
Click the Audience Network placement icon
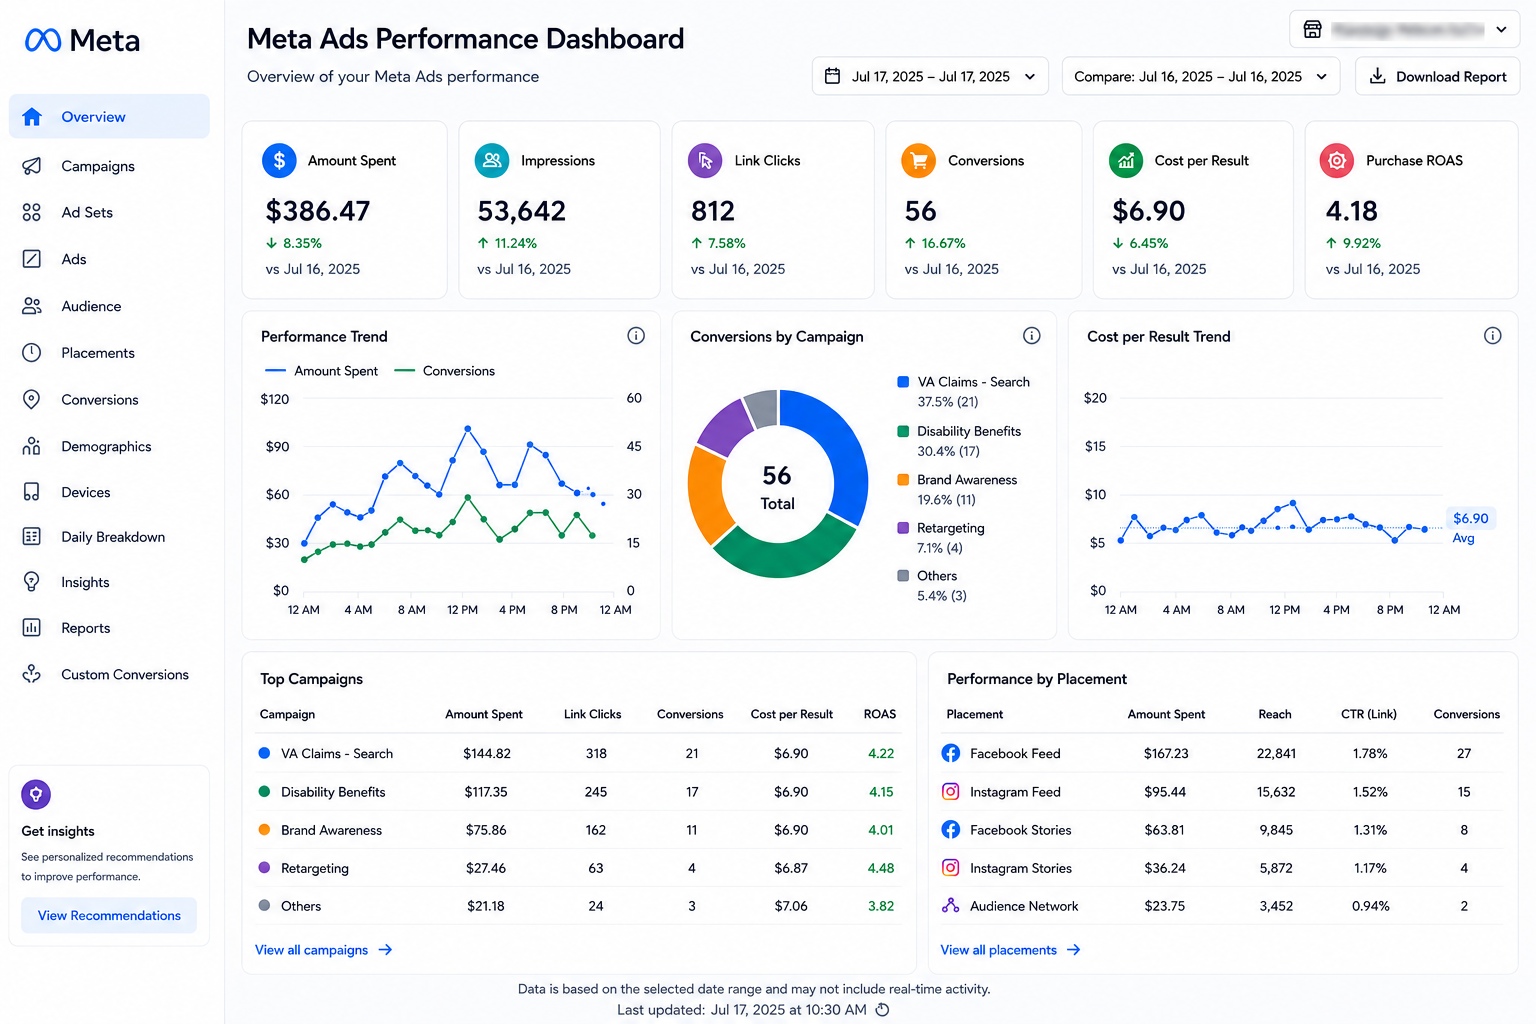click(x=951, y=906)
